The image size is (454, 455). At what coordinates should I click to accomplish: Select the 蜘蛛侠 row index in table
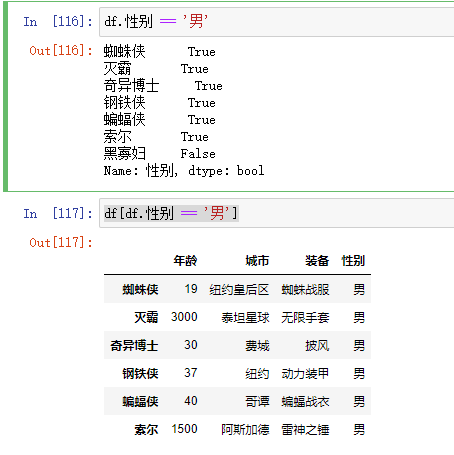(x=140, y=289)
